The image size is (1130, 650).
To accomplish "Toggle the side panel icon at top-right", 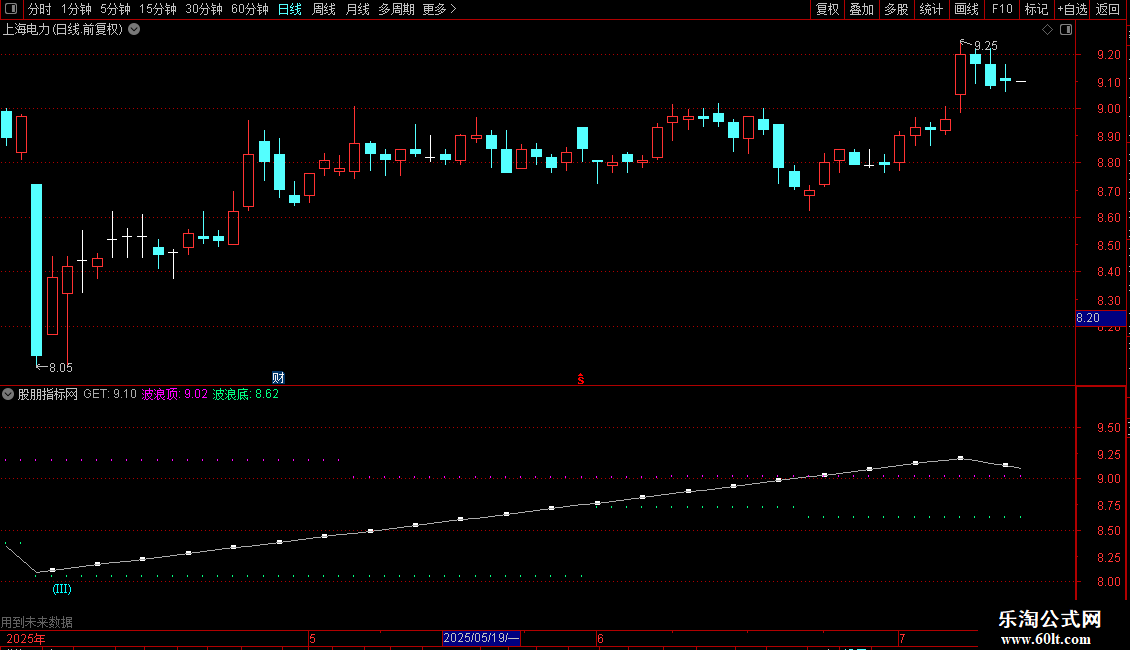I will coord(1066,30).
